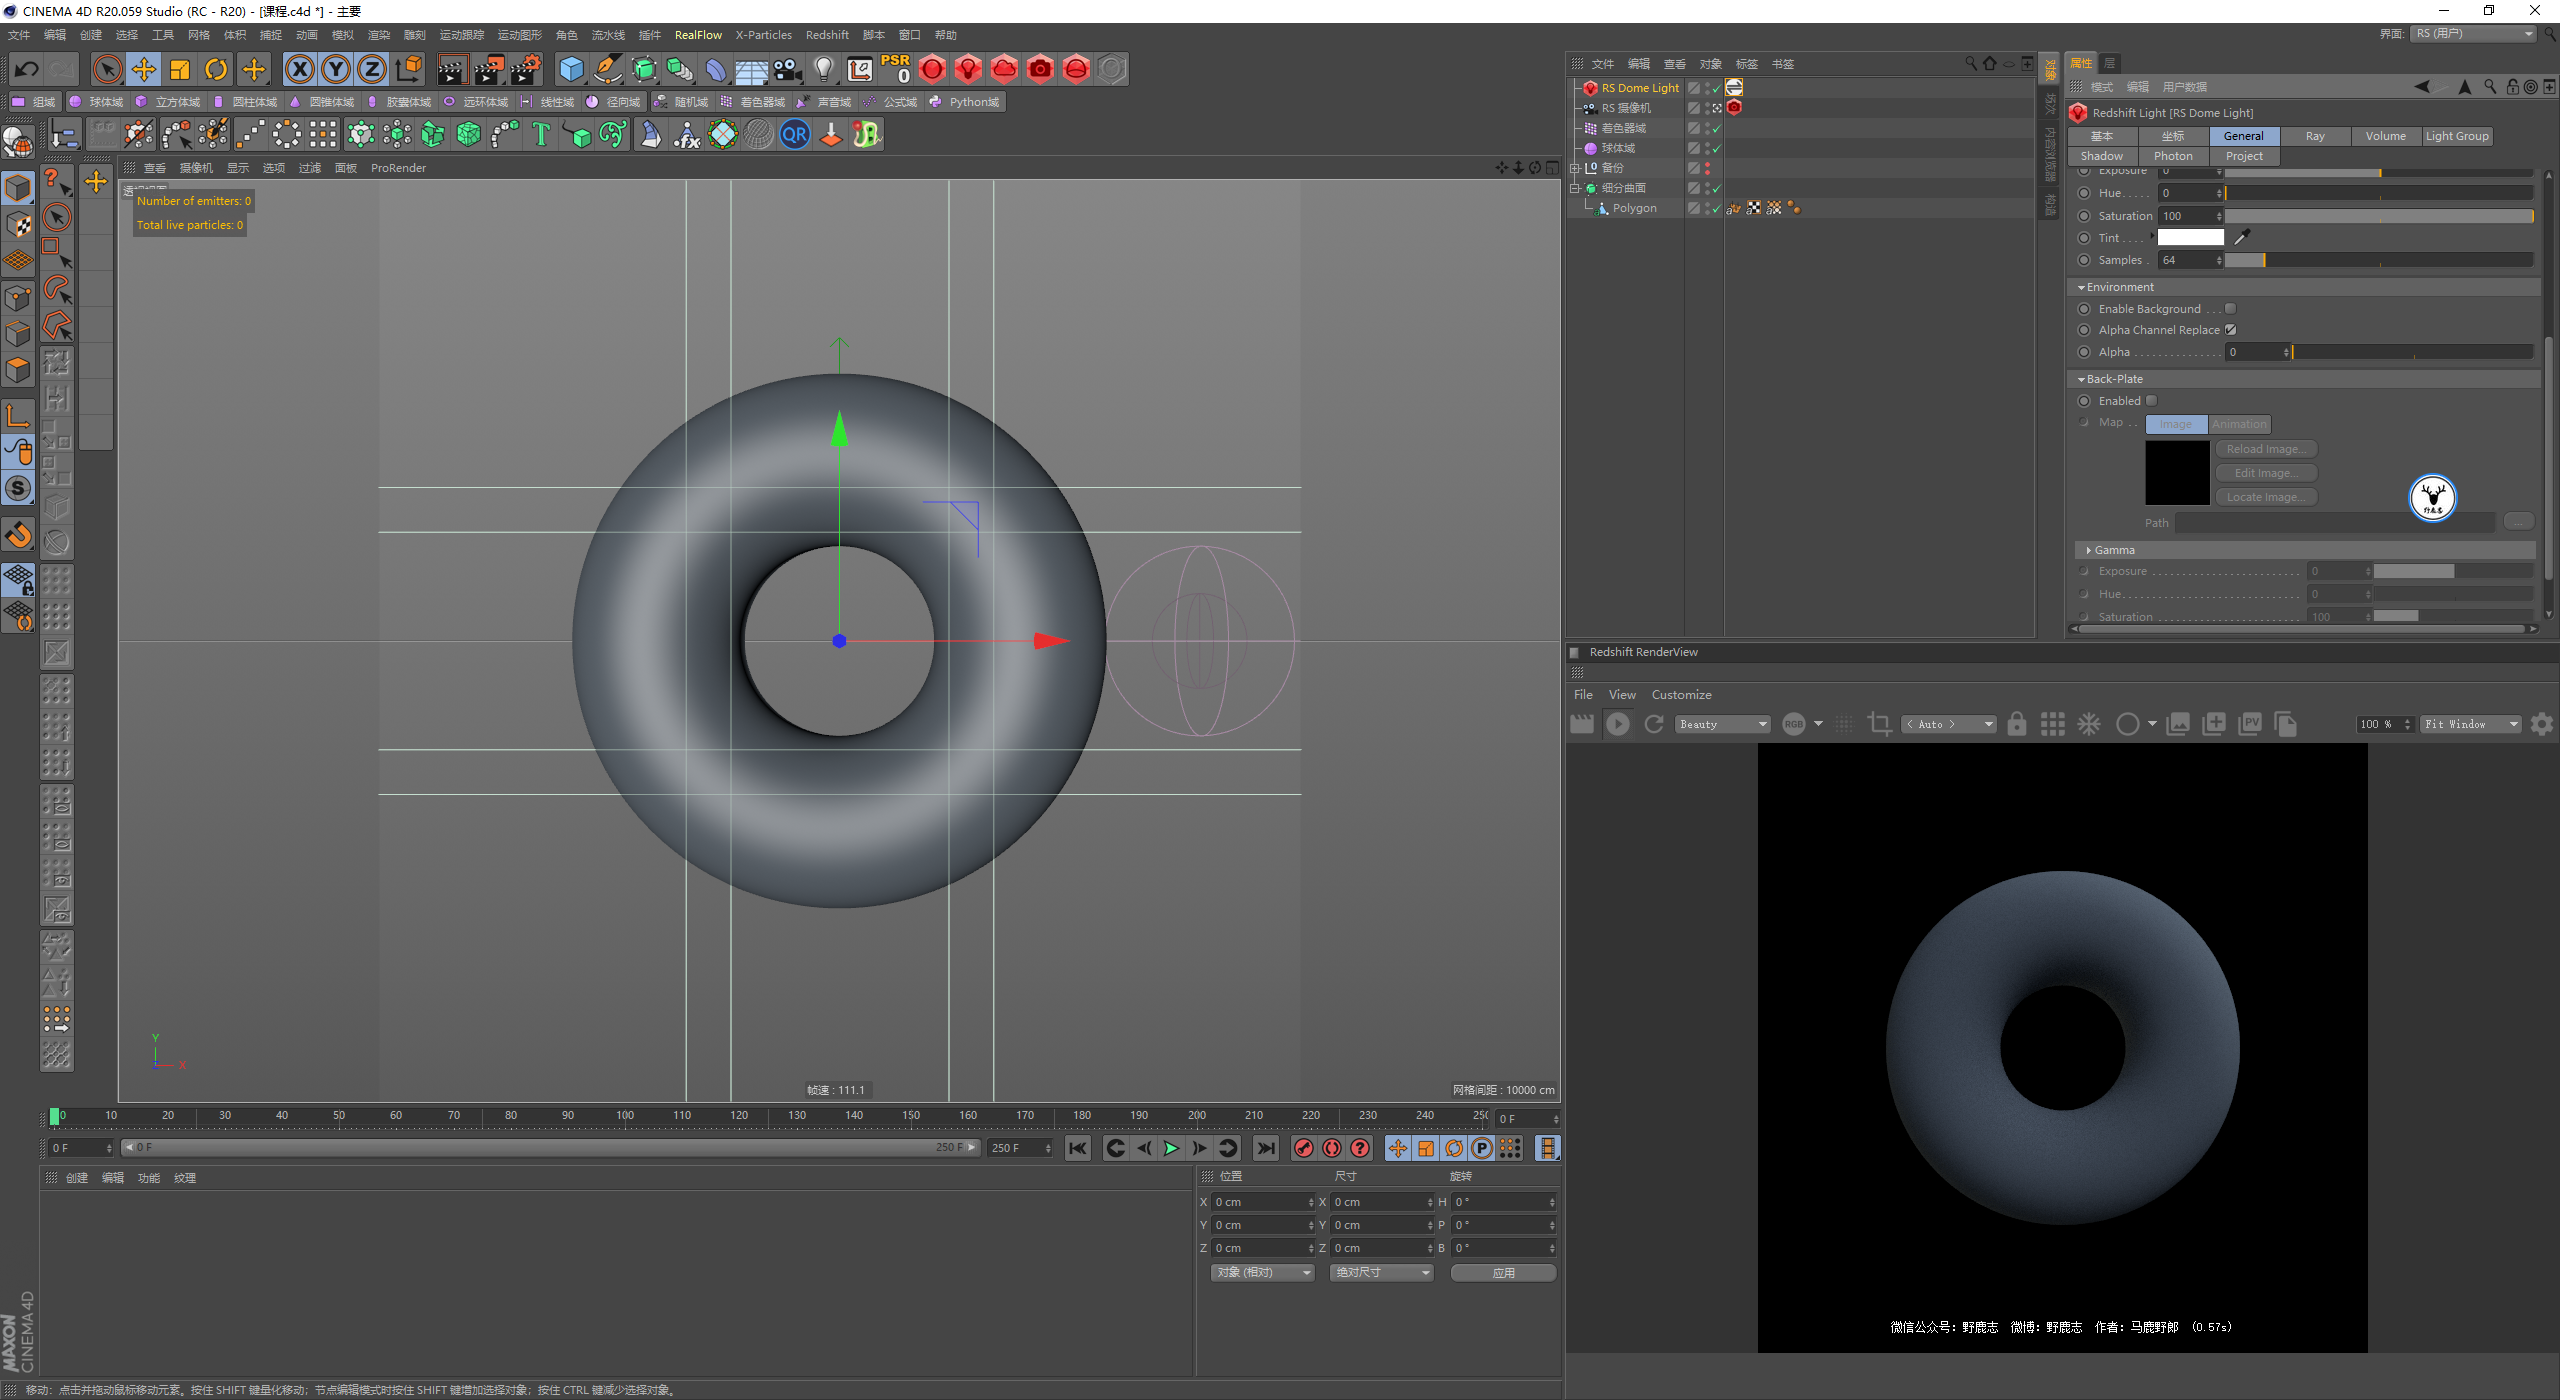Viewport: 2560px width, 1400px height.
Task: Expand the Gamma section
Action: pos(2089,550)
